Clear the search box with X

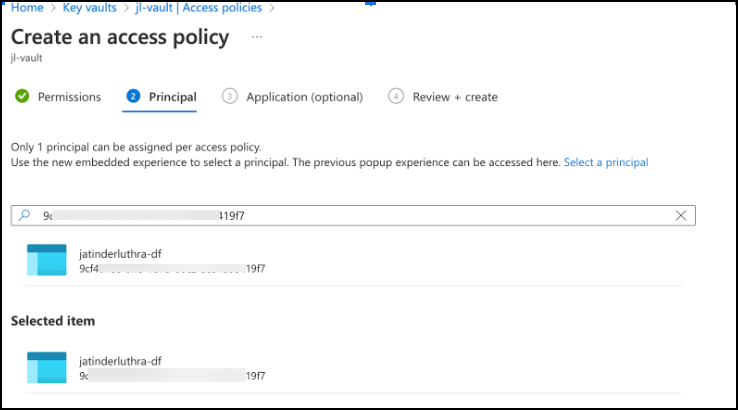[681, 215]
